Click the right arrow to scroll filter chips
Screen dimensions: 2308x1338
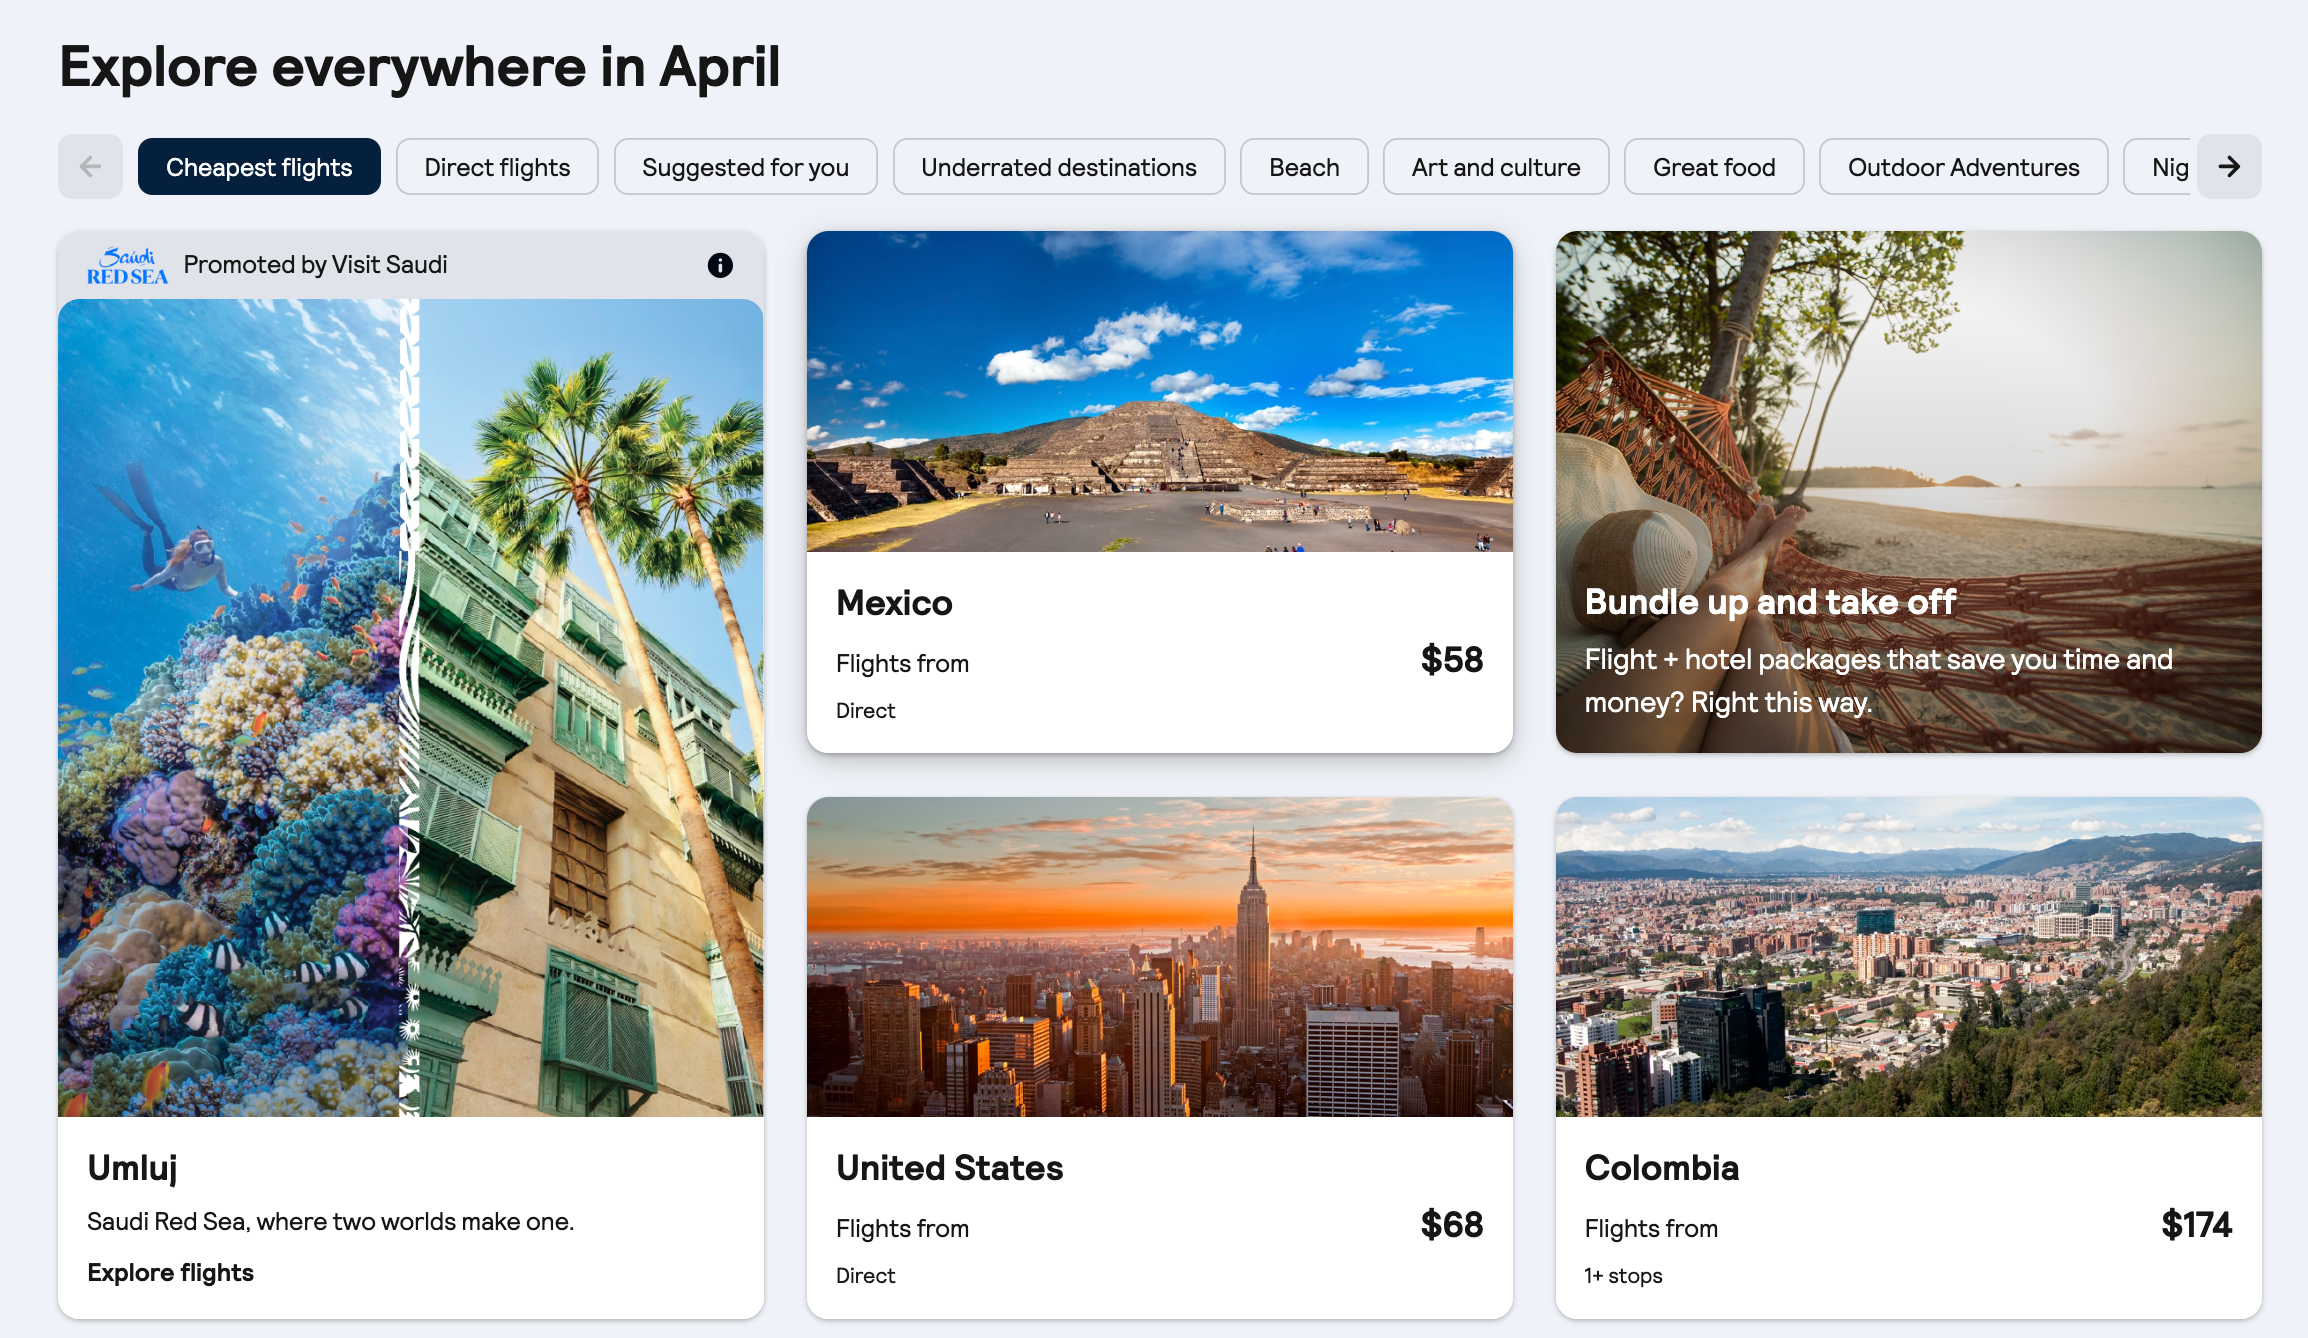2228,166
